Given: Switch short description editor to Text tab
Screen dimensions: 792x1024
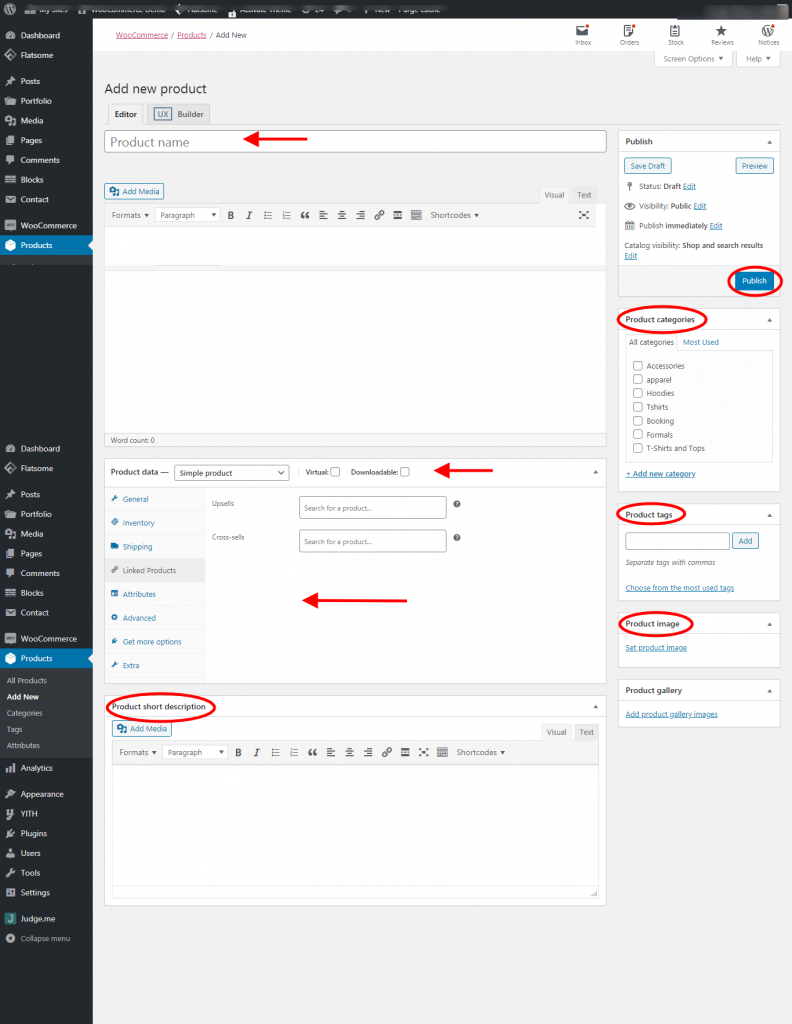Looking at the screenshot, I should (586, 732).
